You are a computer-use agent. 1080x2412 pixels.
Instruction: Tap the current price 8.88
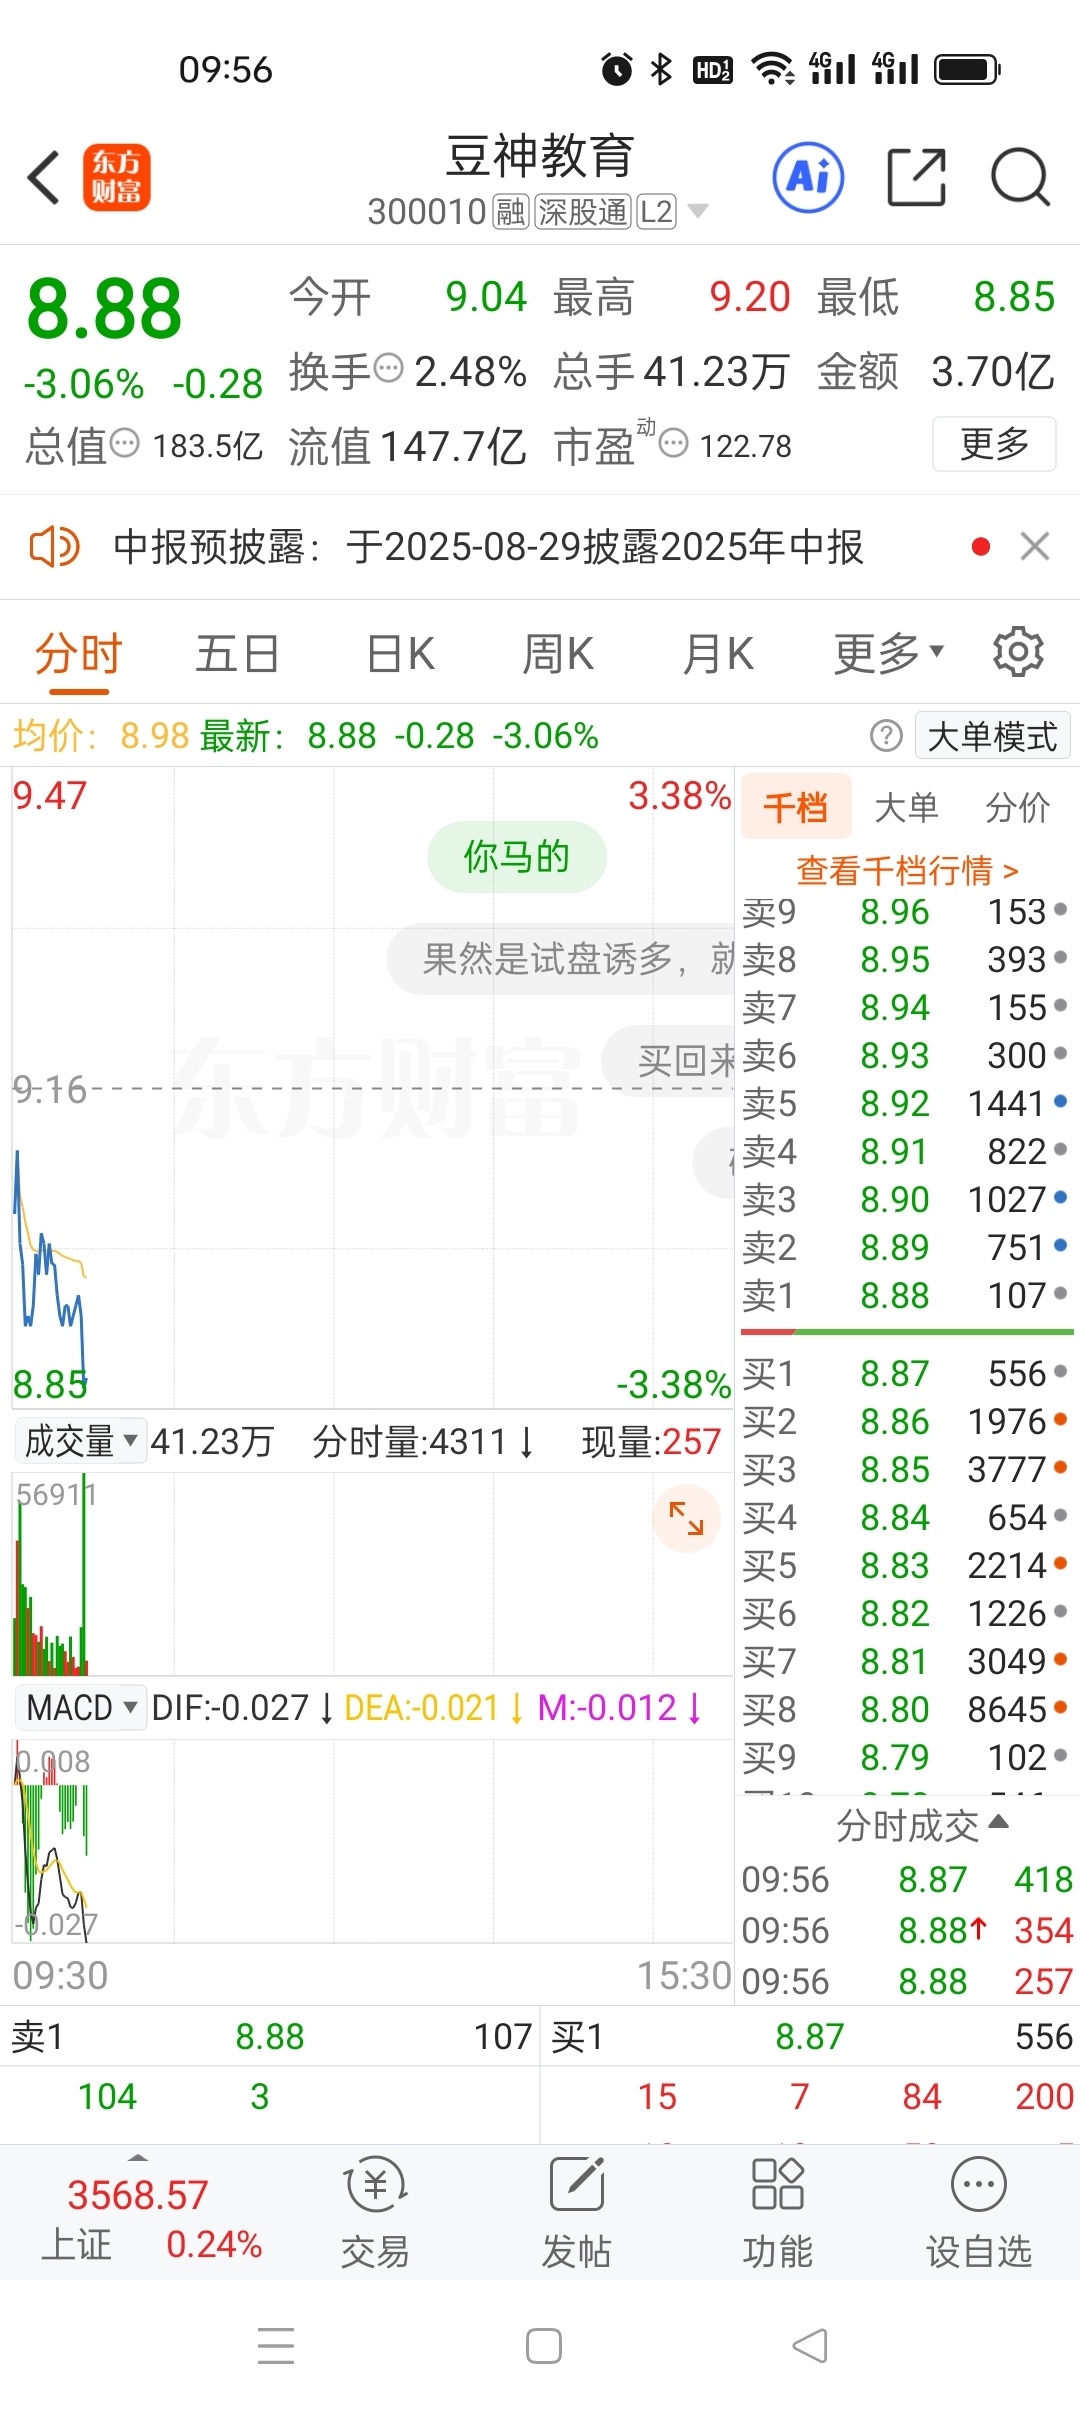104,309
